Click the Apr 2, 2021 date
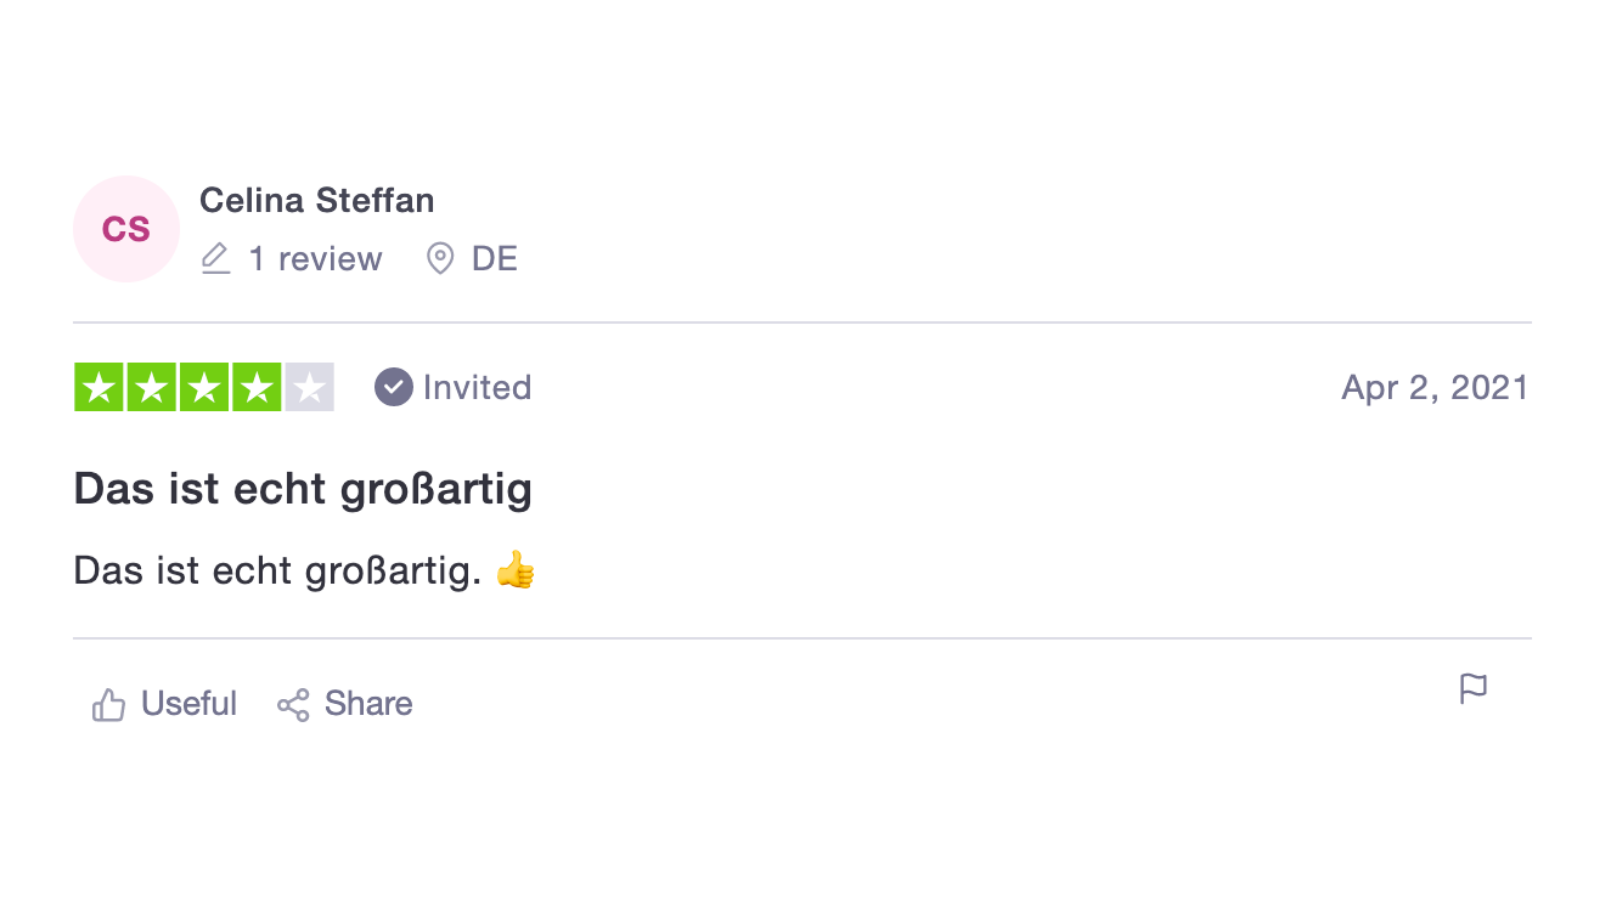The height and width of the screenshot is (900, 1600). pos(1434,387)
